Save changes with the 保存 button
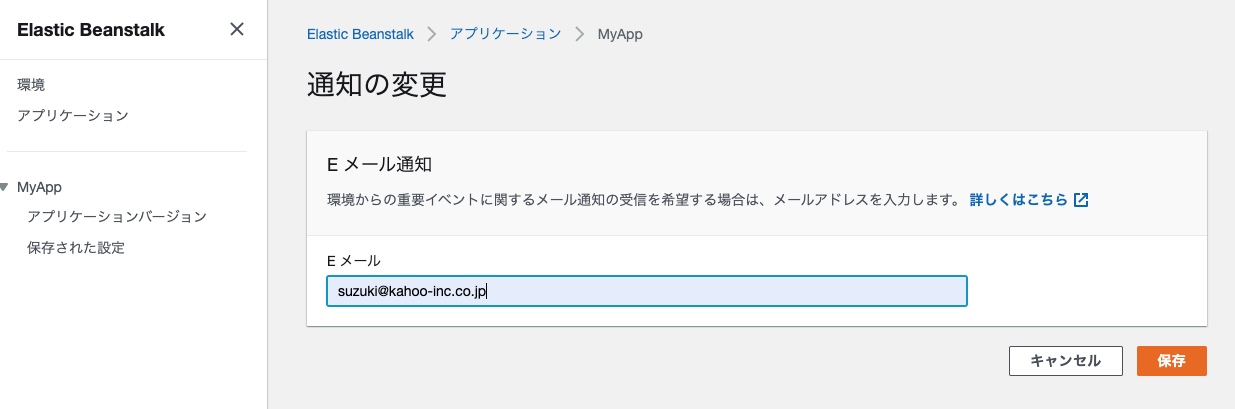The image size is (1235, 409). pyautogui.click(x=1171, y=361)
